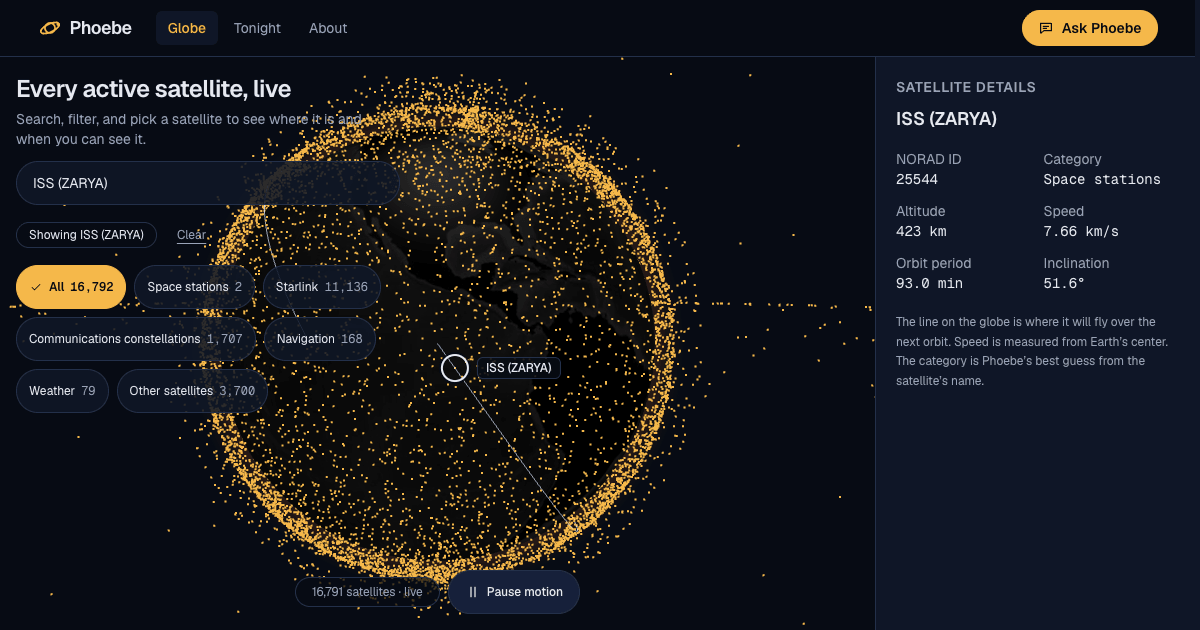This screenshot has width=1200, height=630.
Task: Click the Phoebe planet logo icon
Action: [x=50, y=28]
